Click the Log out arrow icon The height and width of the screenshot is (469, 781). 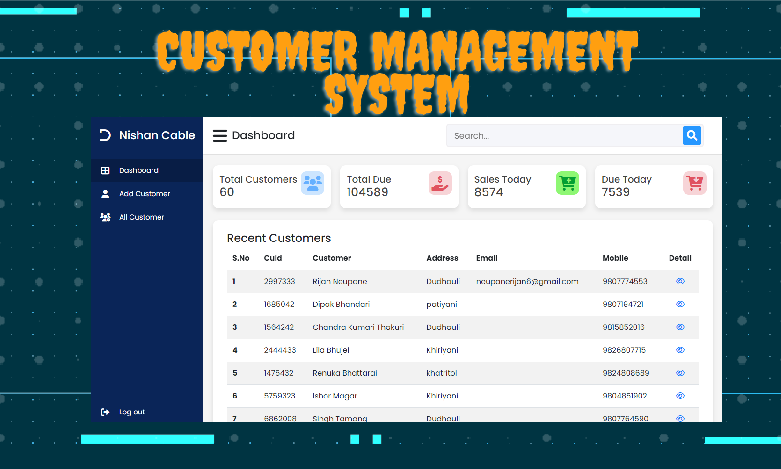pyautogui.click(x=105, y=412)
